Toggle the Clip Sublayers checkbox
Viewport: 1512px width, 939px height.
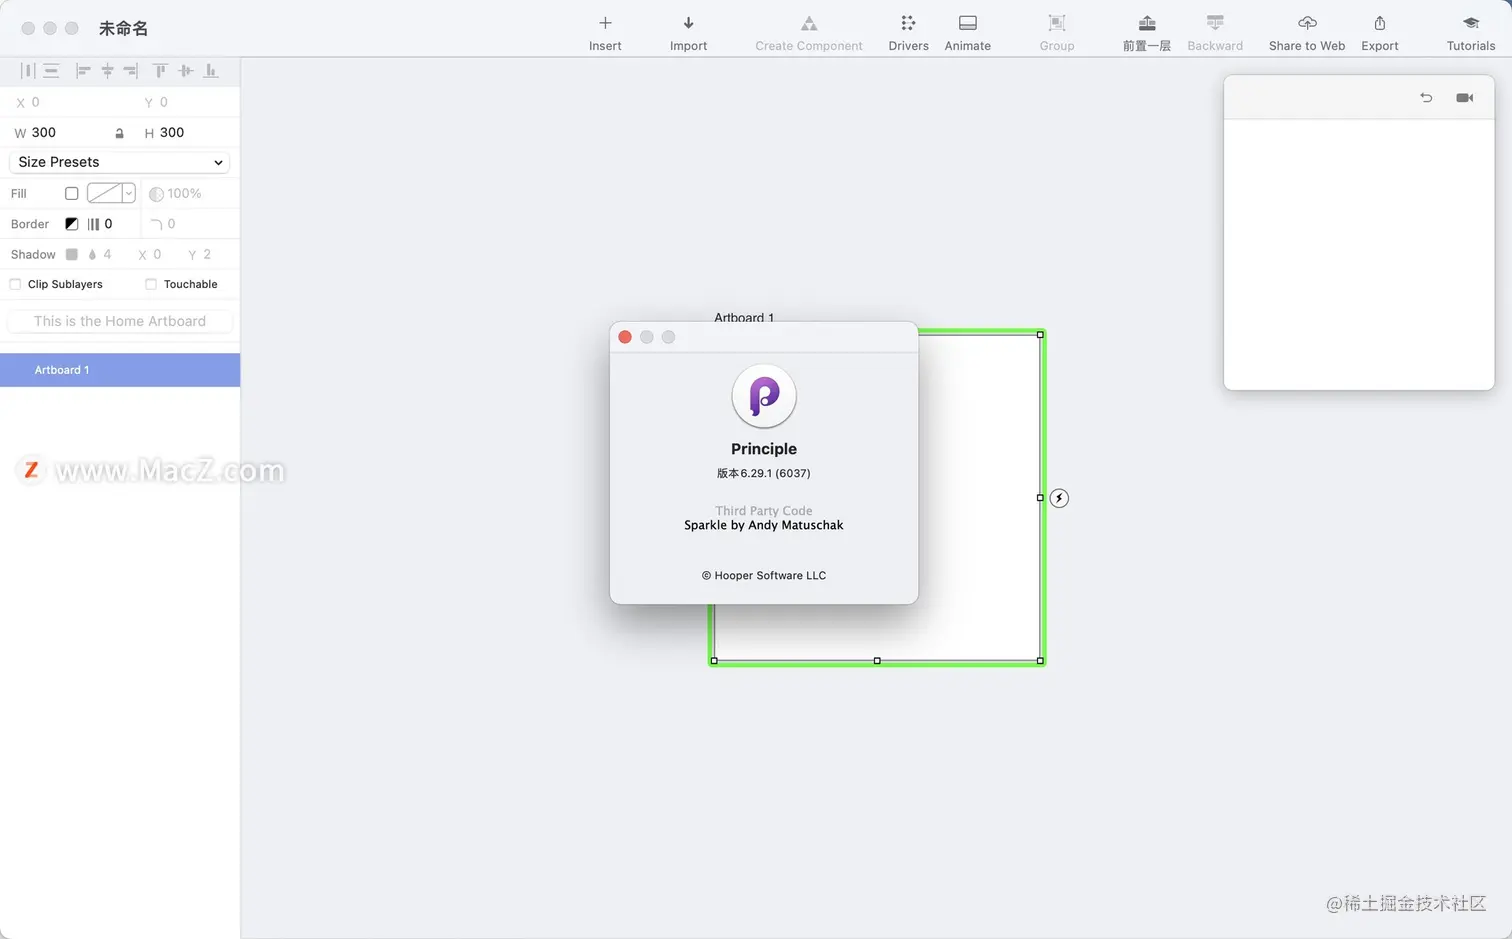pyautogui.click(x=15, y=284)
